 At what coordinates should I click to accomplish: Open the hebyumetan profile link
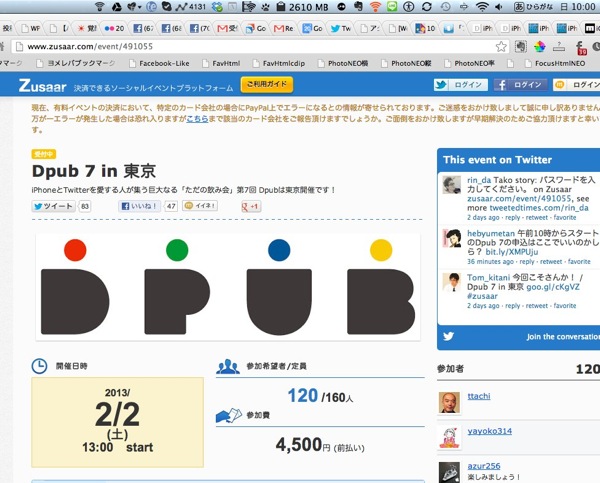491,233
